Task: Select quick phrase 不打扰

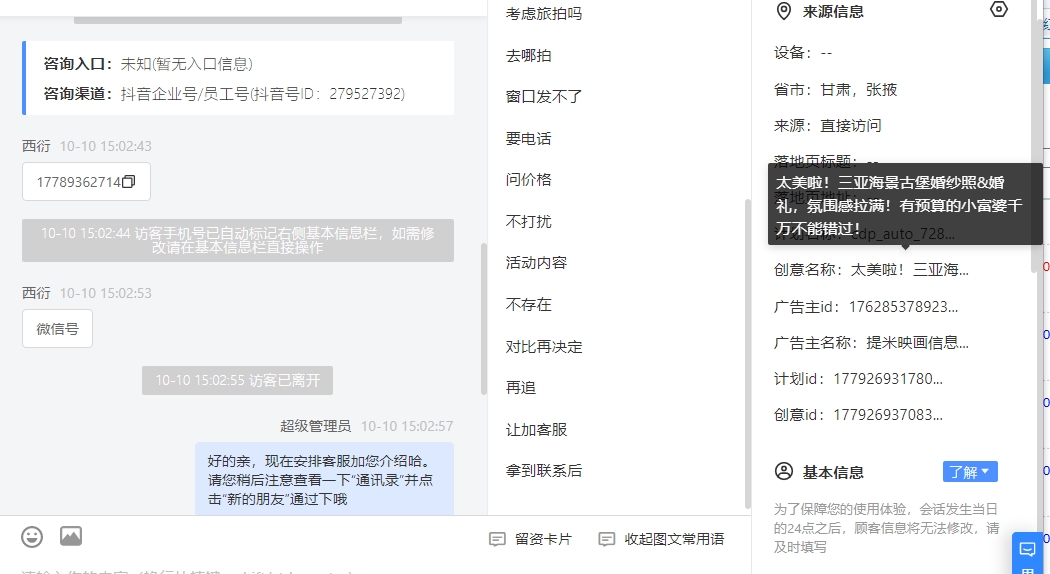Action: [x=528, y=222]
